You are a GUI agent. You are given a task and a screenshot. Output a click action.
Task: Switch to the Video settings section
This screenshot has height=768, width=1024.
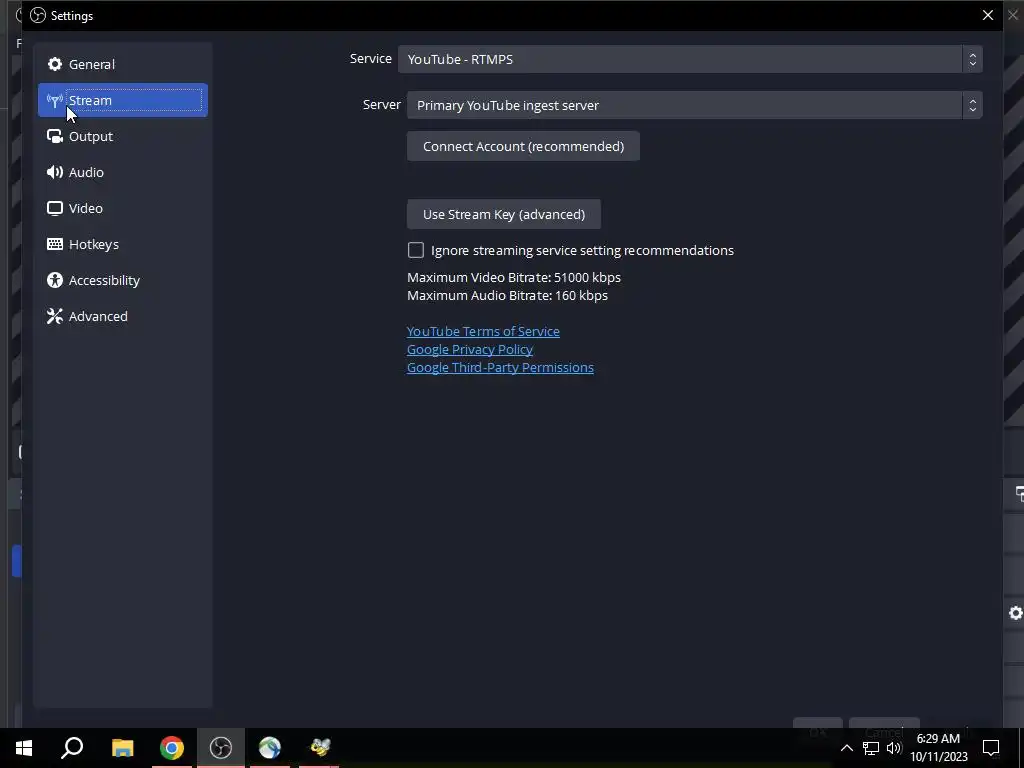tap(123, 208)
